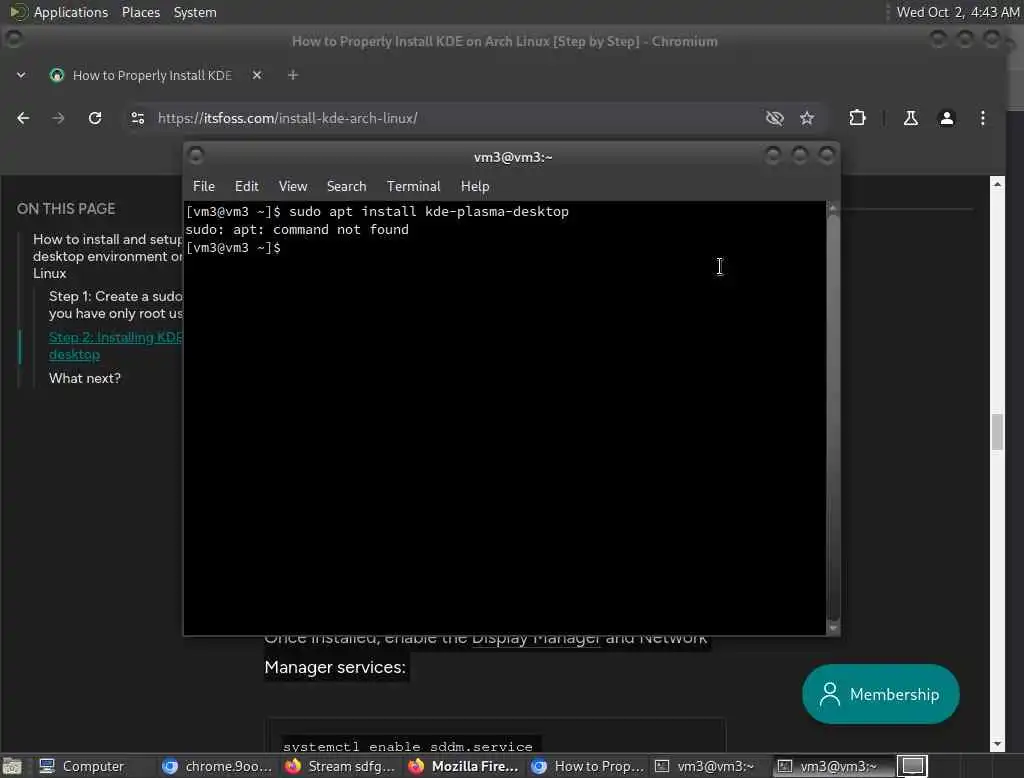Open terminal File menu
This screenshot has height=778, width=1024.
(x=204, y=186)
